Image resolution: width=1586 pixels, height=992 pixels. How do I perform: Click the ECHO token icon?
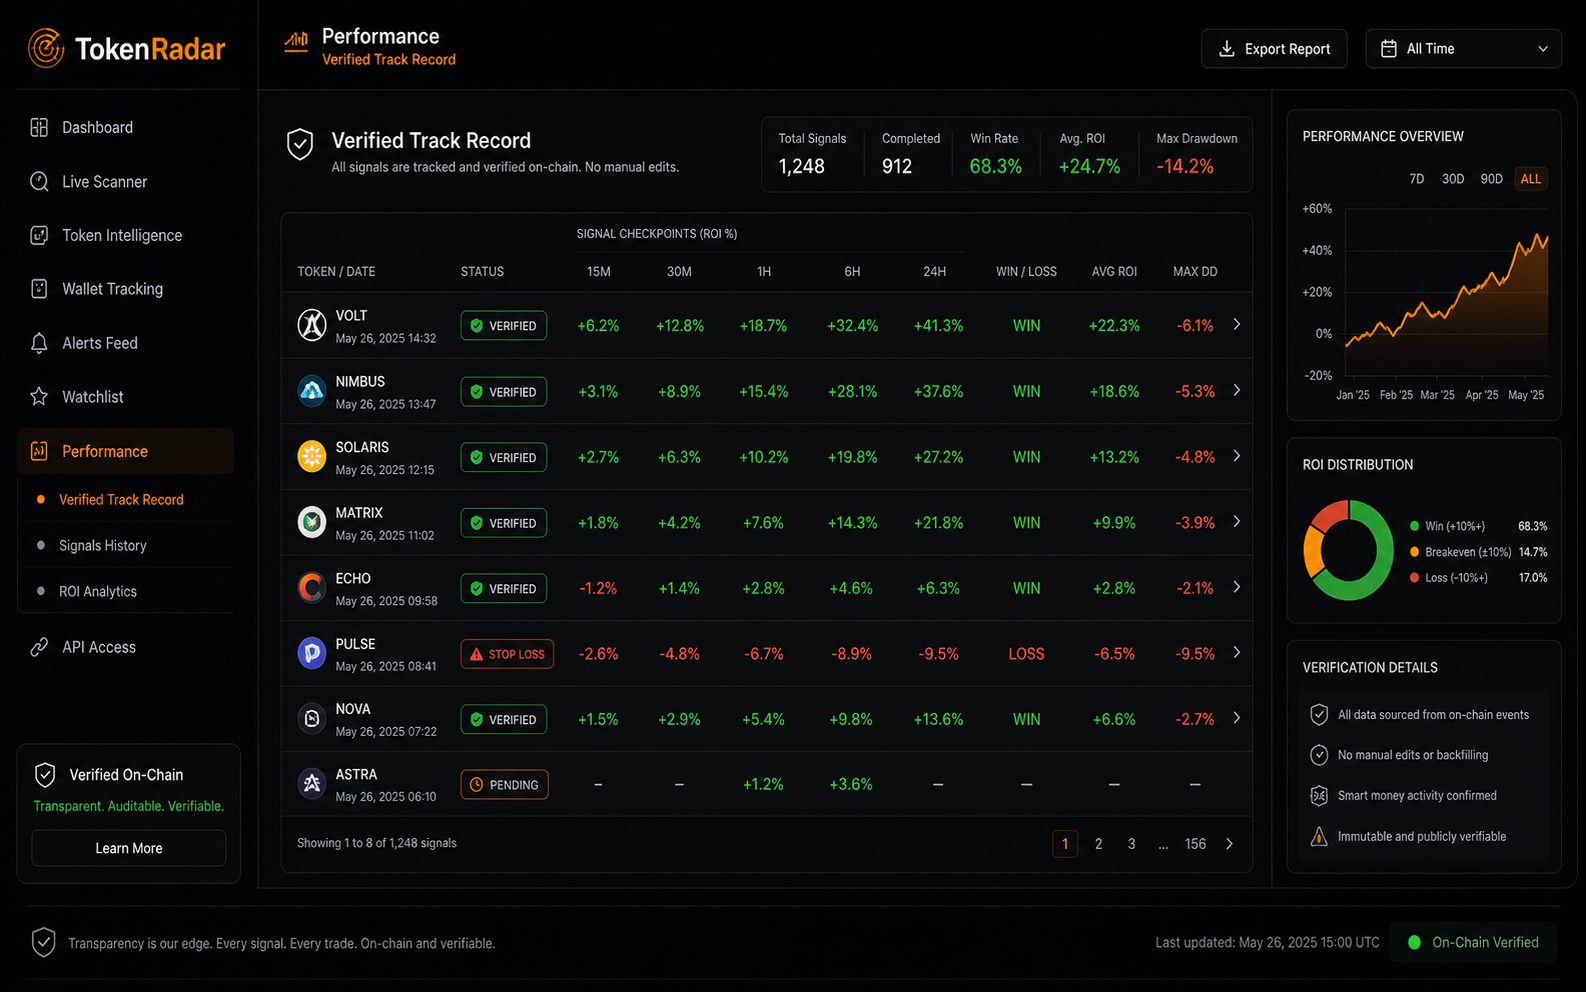pos(312,588)
